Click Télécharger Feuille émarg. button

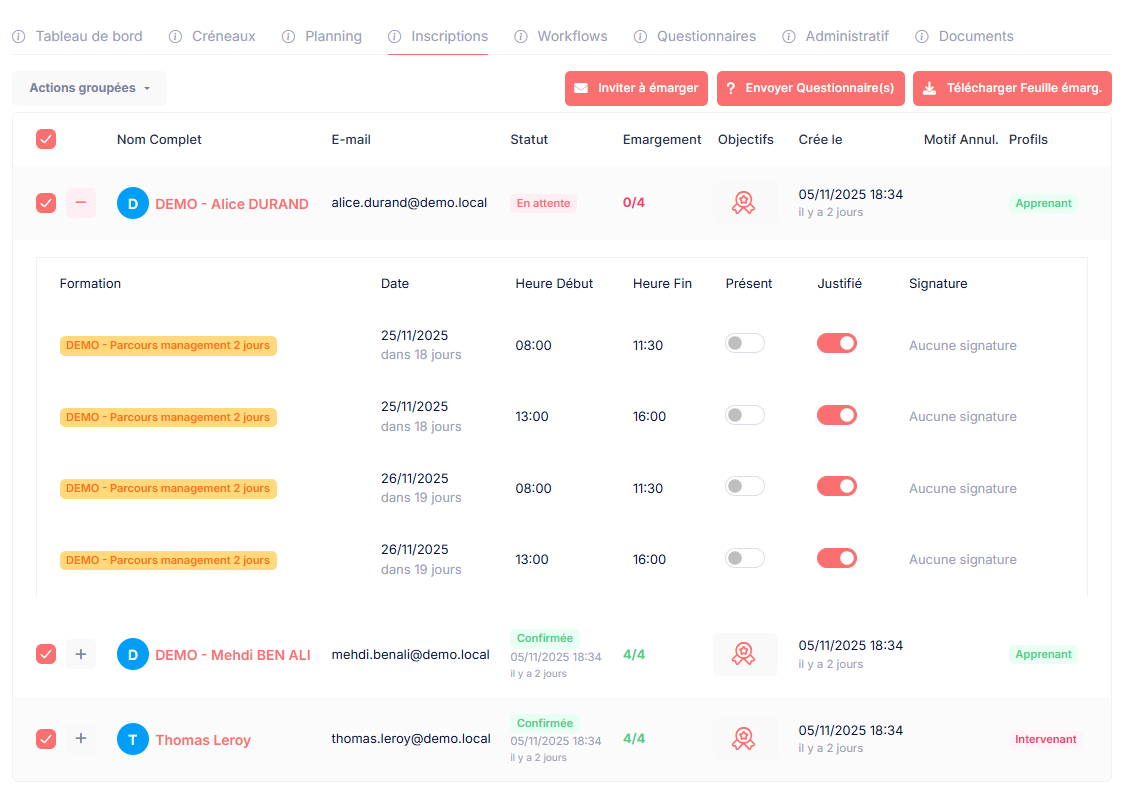[x=1012, y=88]
